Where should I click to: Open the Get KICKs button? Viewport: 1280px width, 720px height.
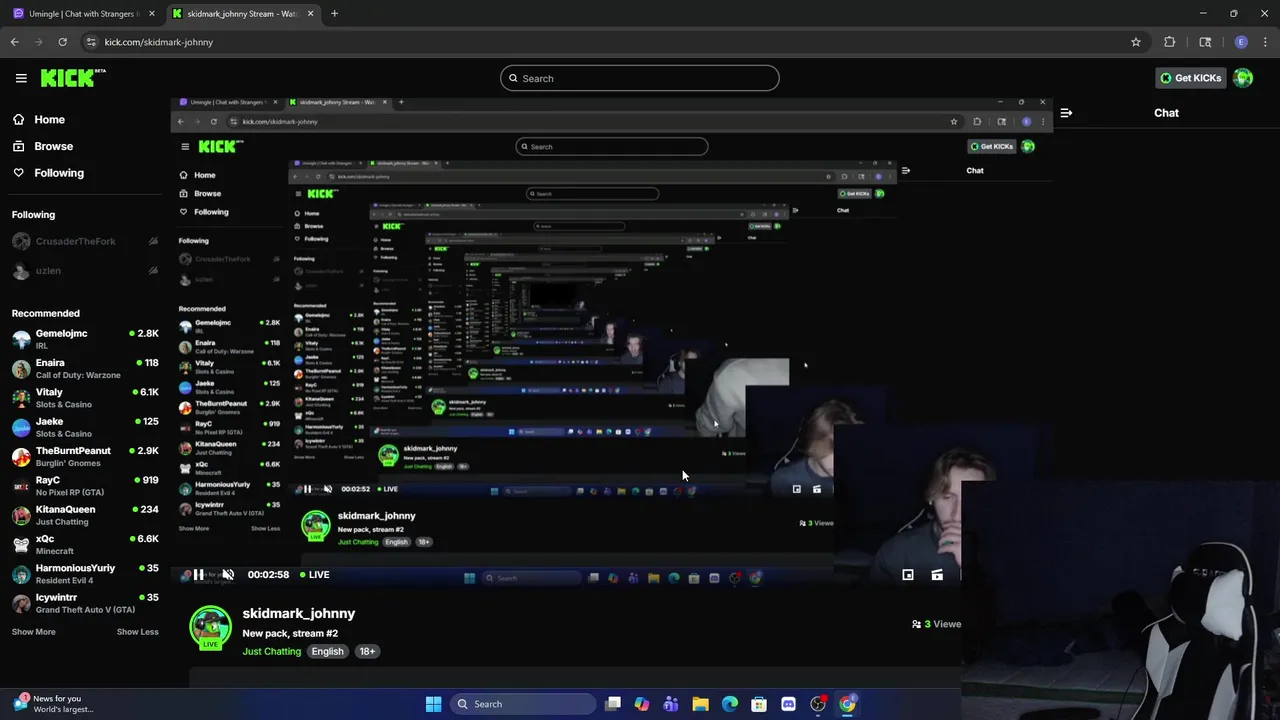tap(1190, 78)
